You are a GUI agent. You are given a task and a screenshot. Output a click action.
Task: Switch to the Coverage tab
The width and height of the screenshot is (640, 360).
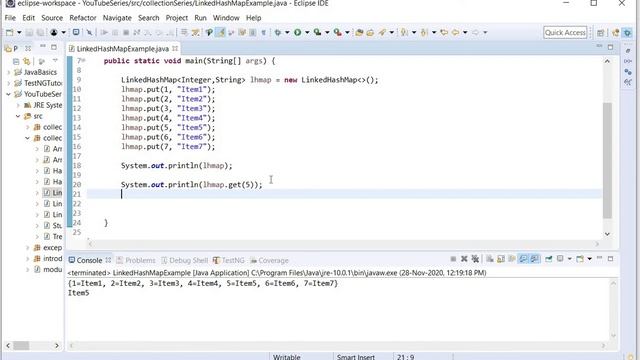click(269, 260)
